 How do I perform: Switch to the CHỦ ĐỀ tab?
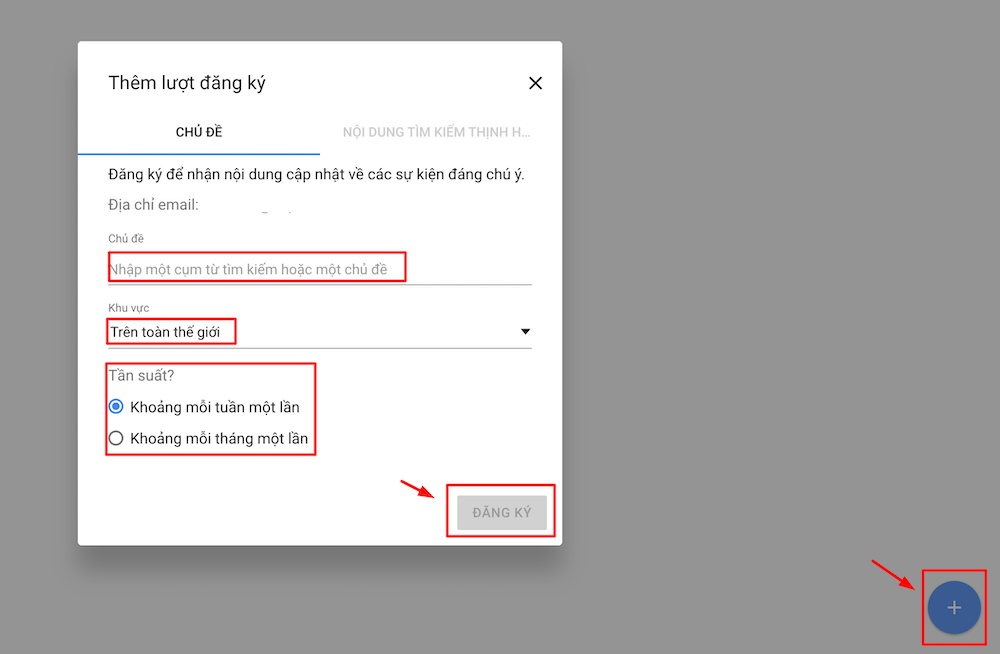pyautogui.click(x=198, y=131)
